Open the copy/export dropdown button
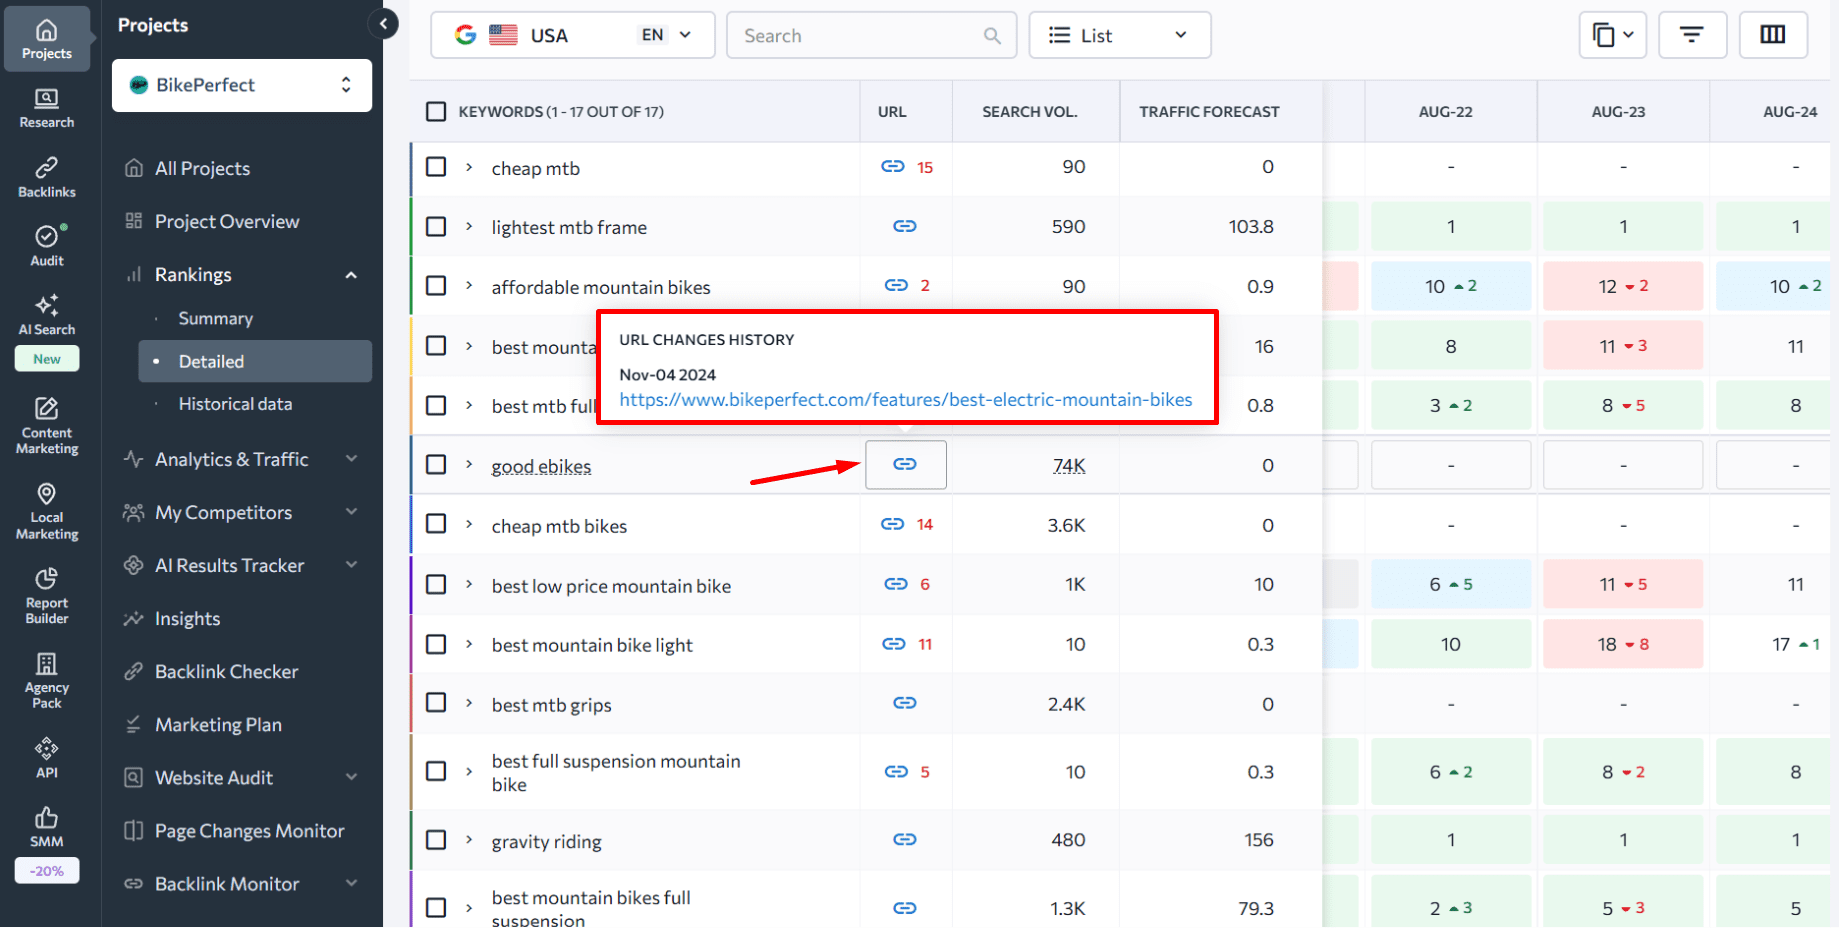1839x928 pixels. point(1613,35)
